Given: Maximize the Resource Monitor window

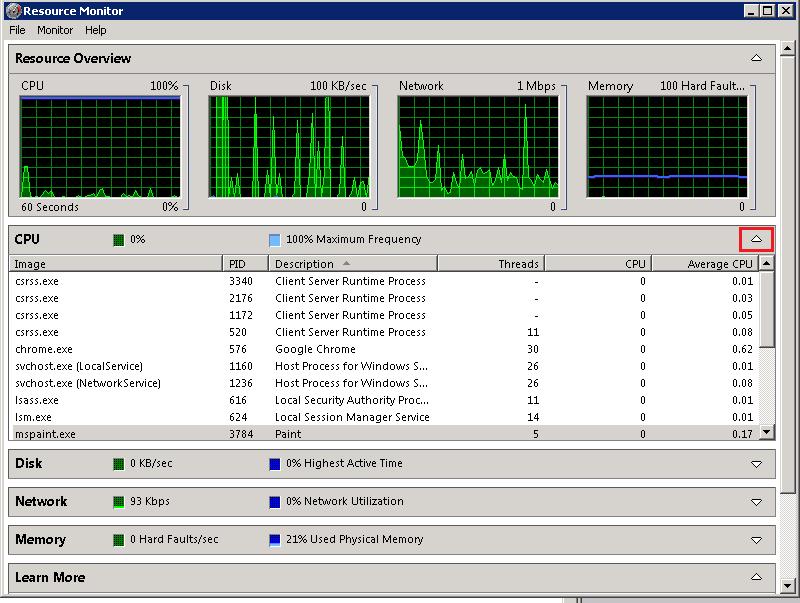Looking at the screenshot, I should 767,11.
